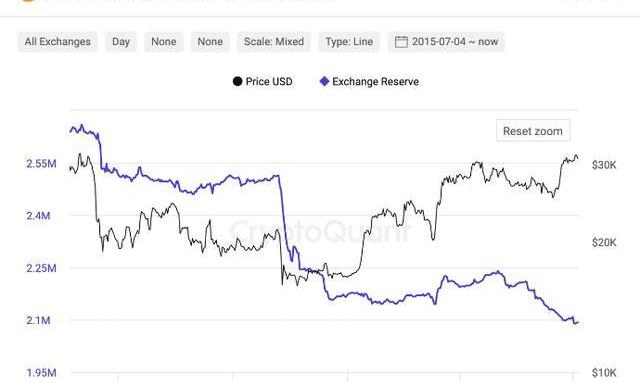This screenshot has width=640, height=383.
Task: Click the 2.1M left axis label
Action: point(38,320)
